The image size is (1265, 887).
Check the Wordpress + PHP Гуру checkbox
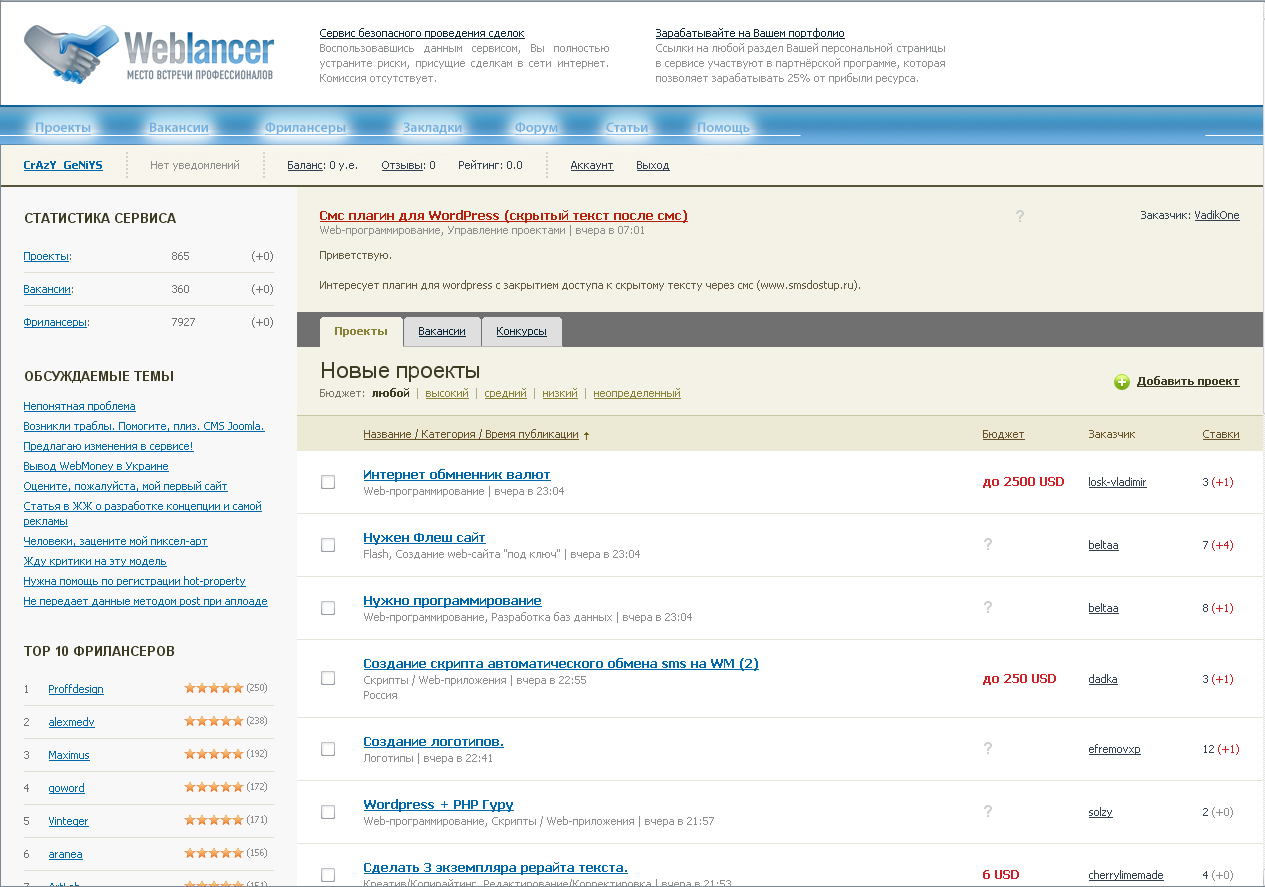[x=328, y=812]
